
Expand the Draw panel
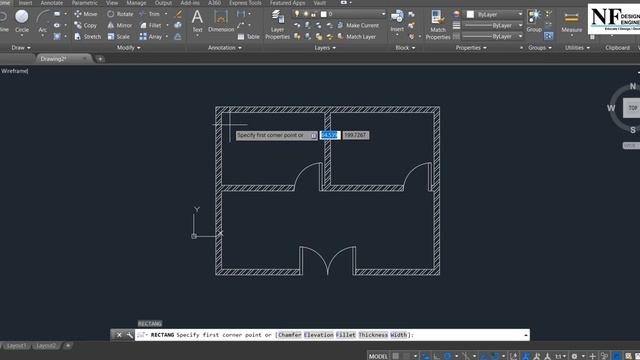point(20,48)
